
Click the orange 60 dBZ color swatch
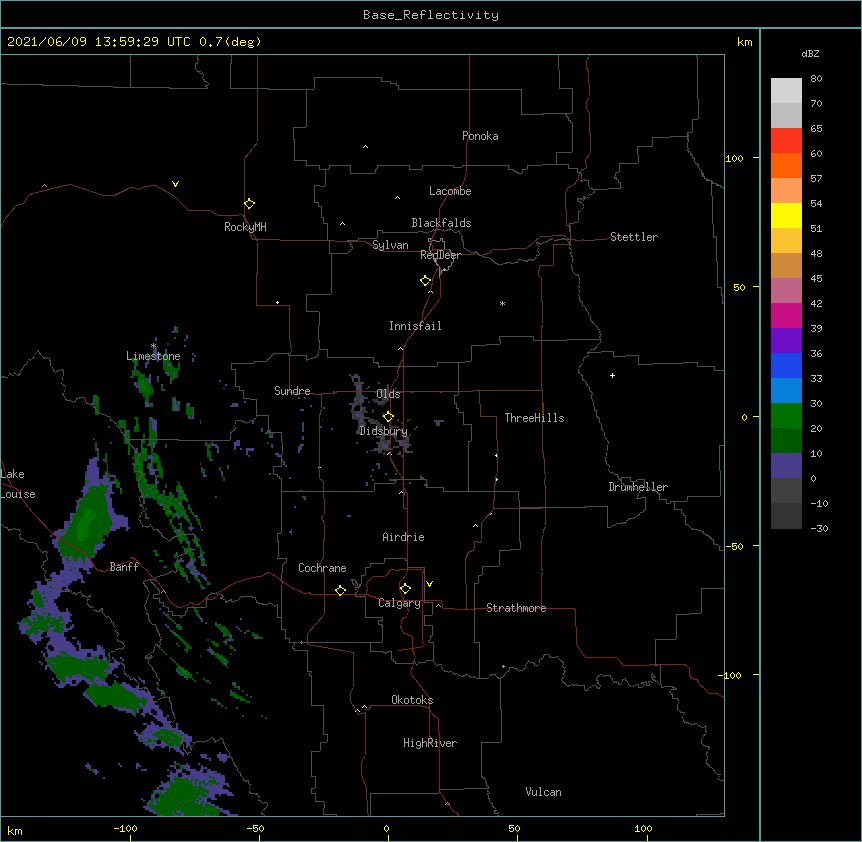(x=786, y=165)
